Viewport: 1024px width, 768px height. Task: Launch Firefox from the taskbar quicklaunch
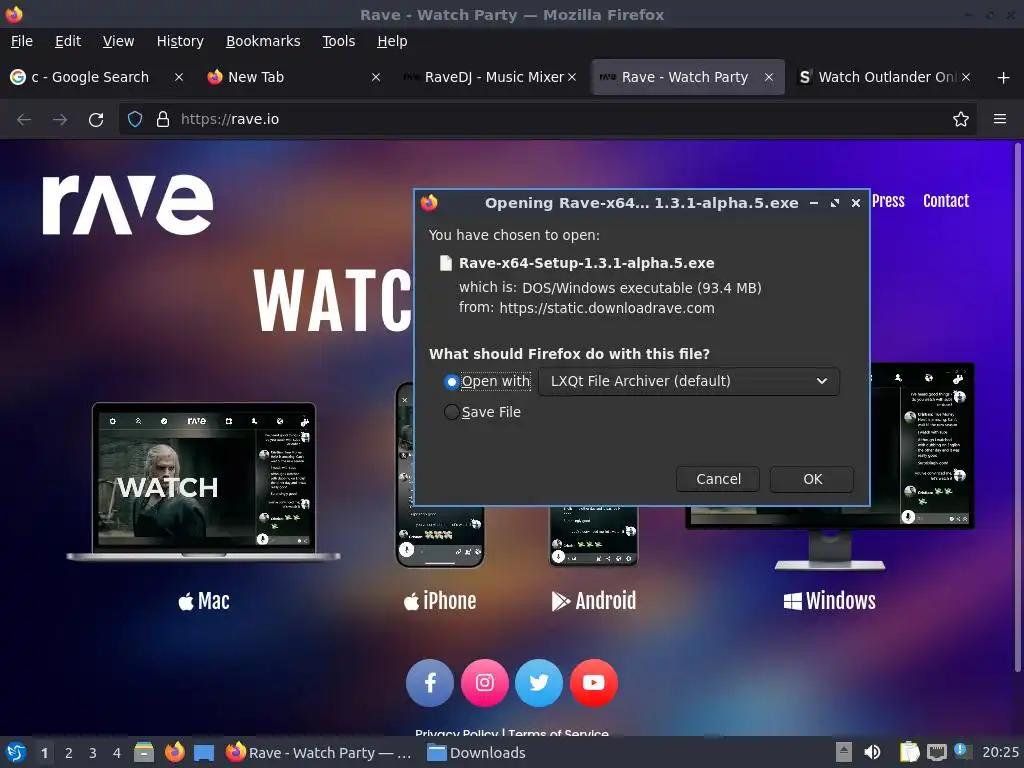[174, 752]
